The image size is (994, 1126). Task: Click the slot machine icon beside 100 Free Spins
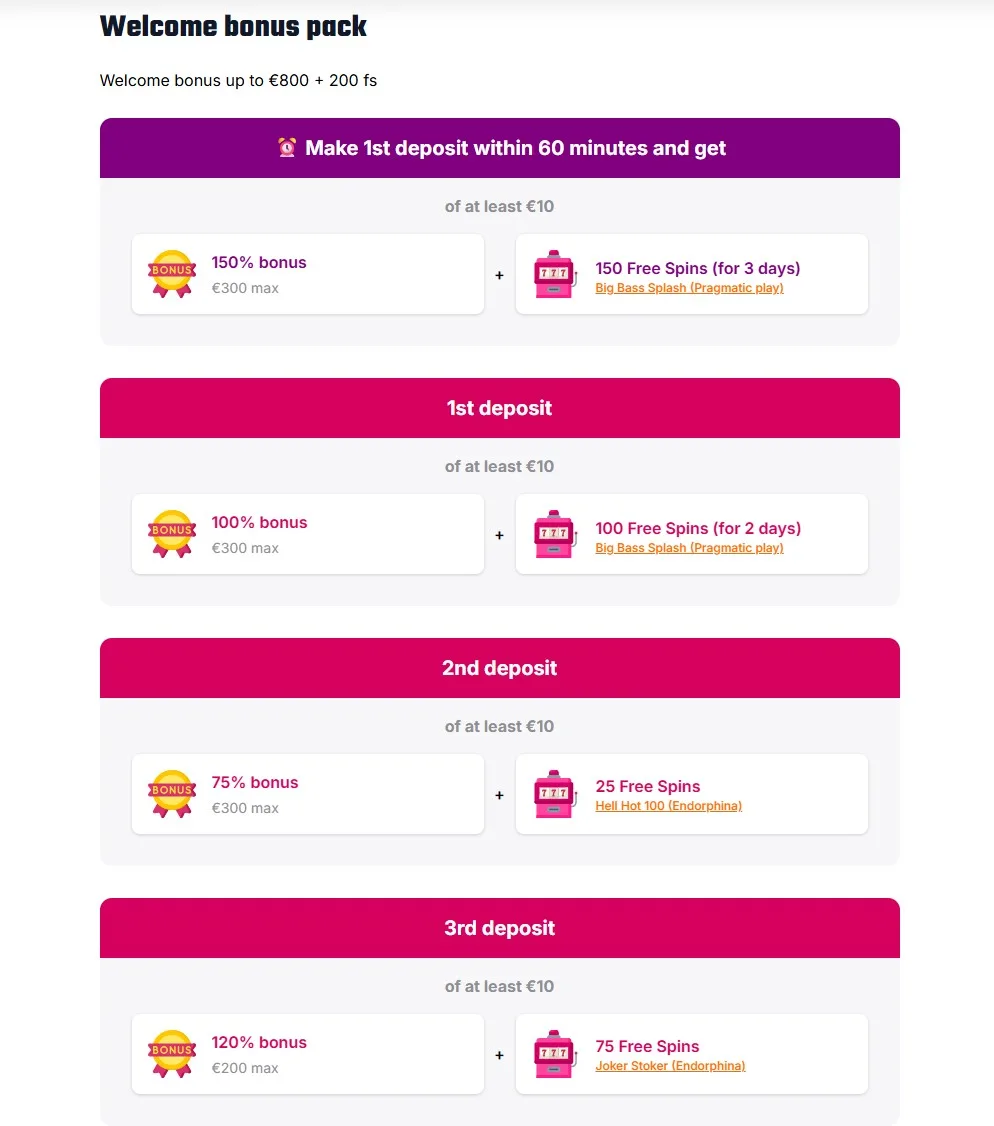[x=555, y=535]
